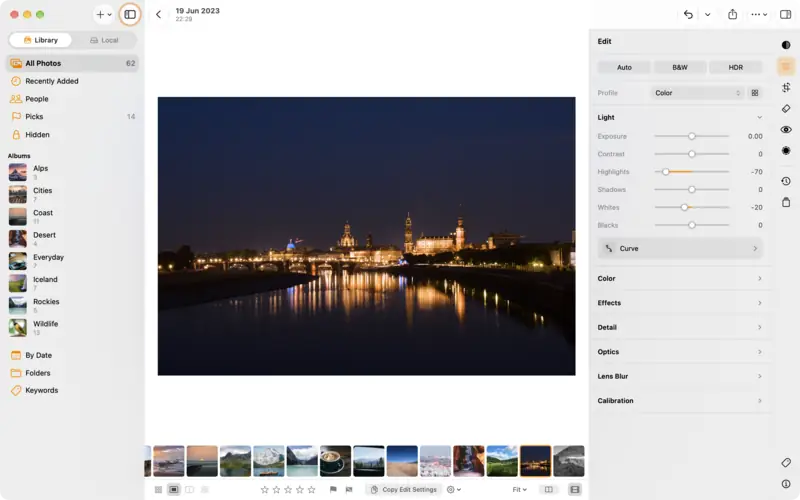The width and height of the screenshot is (800, 500).
Task: Open the Masking circle tool
Action: tap(786, 151)
